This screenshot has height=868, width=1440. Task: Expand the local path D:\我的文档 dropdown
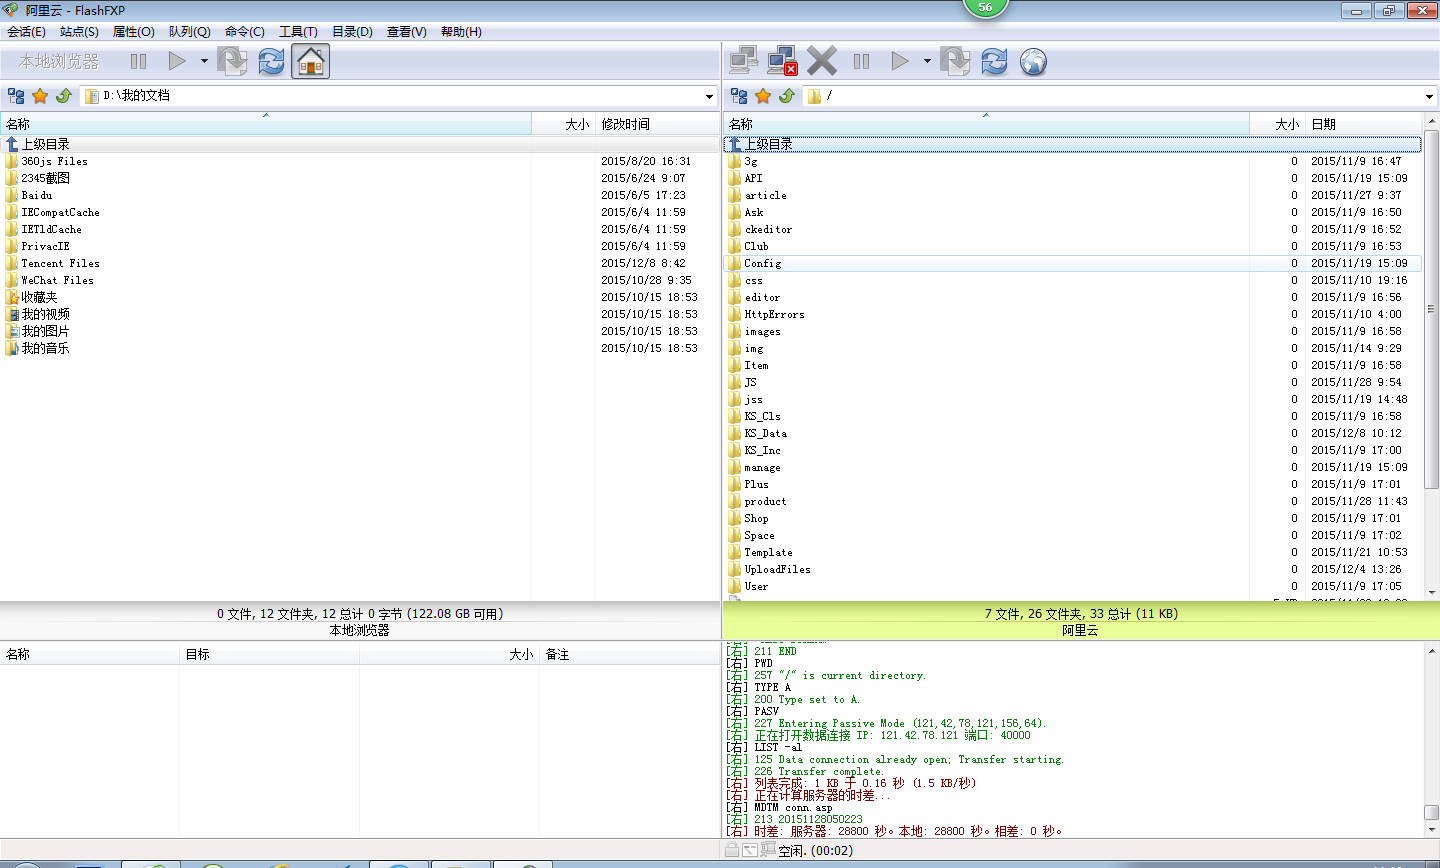click(x=709, y=96)
